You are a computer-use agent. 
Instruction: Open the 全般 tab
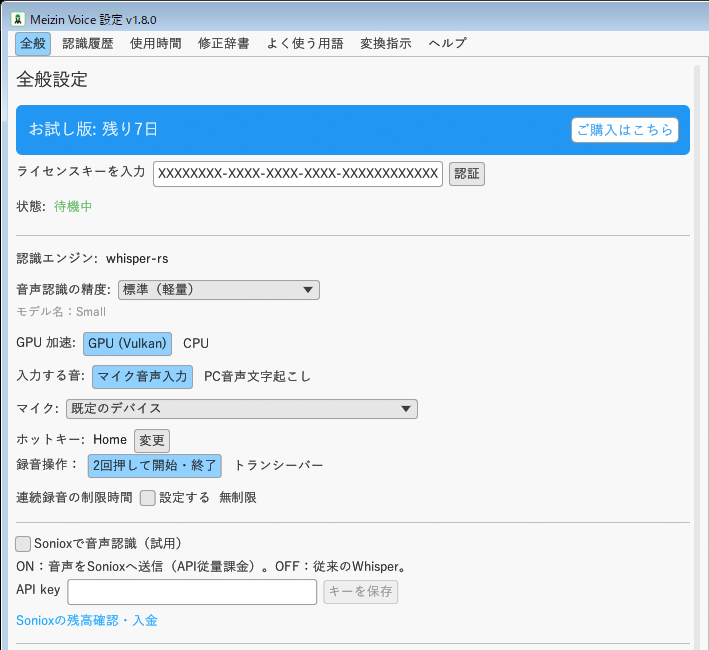pos(33,43)
